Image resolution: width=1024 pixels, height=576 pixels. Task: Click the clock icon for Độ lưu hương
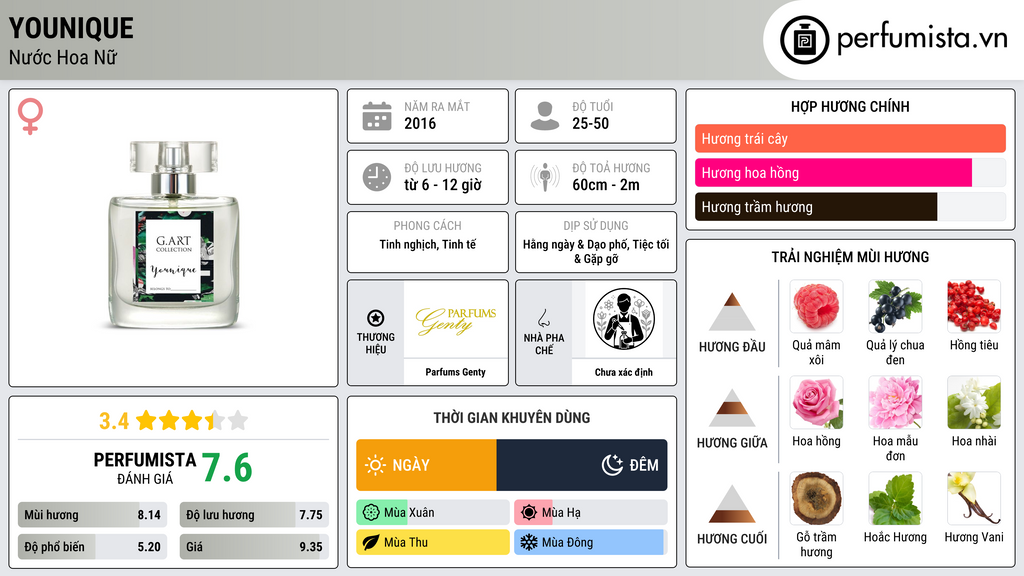pos(377,177)
